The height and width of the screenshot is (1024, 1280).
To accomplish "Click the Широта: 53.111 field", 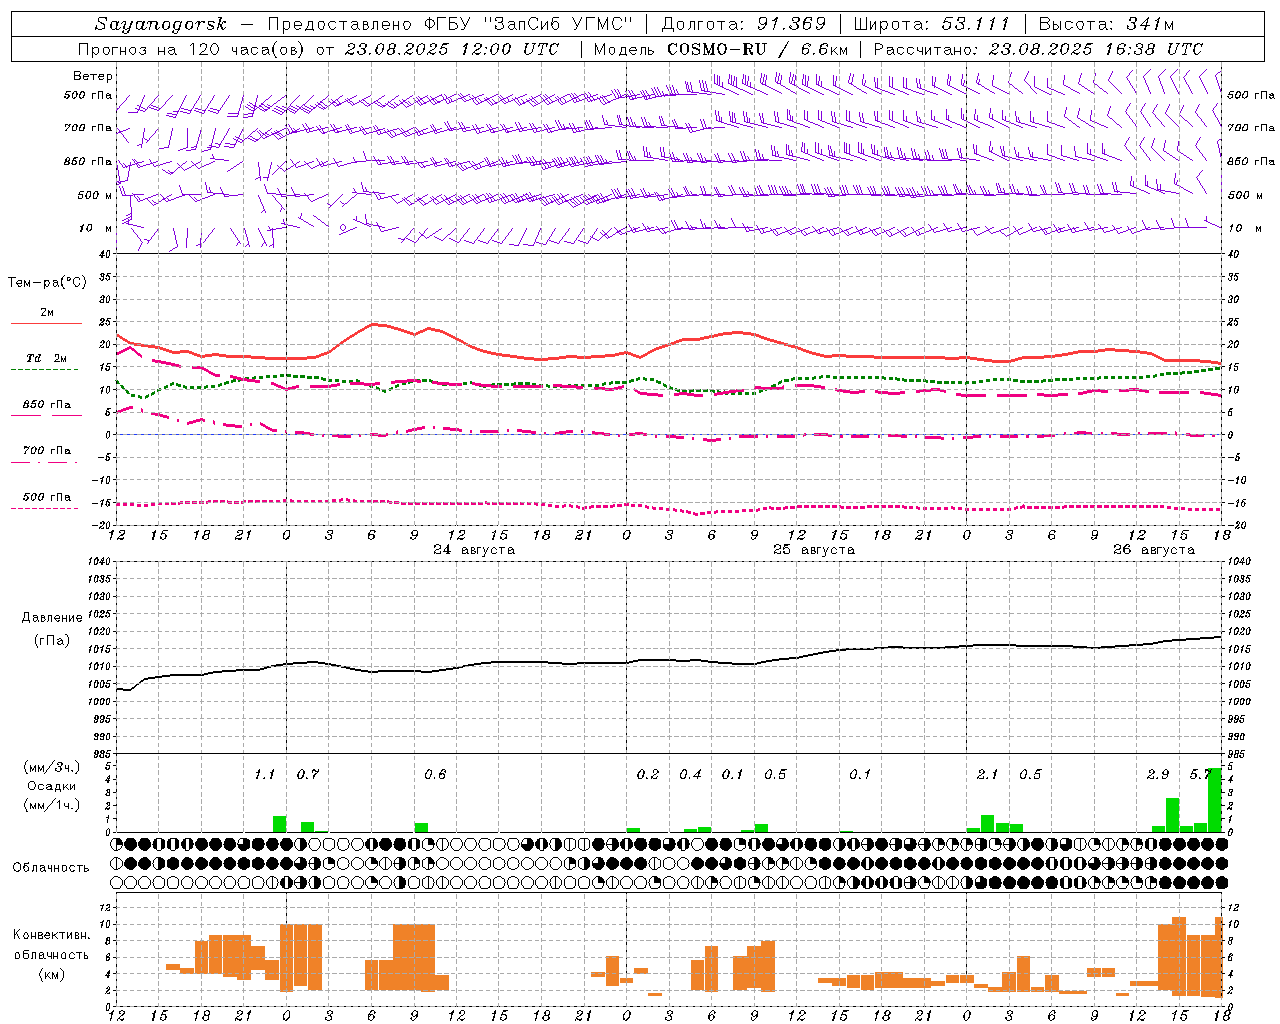I will tap(932, 24).
